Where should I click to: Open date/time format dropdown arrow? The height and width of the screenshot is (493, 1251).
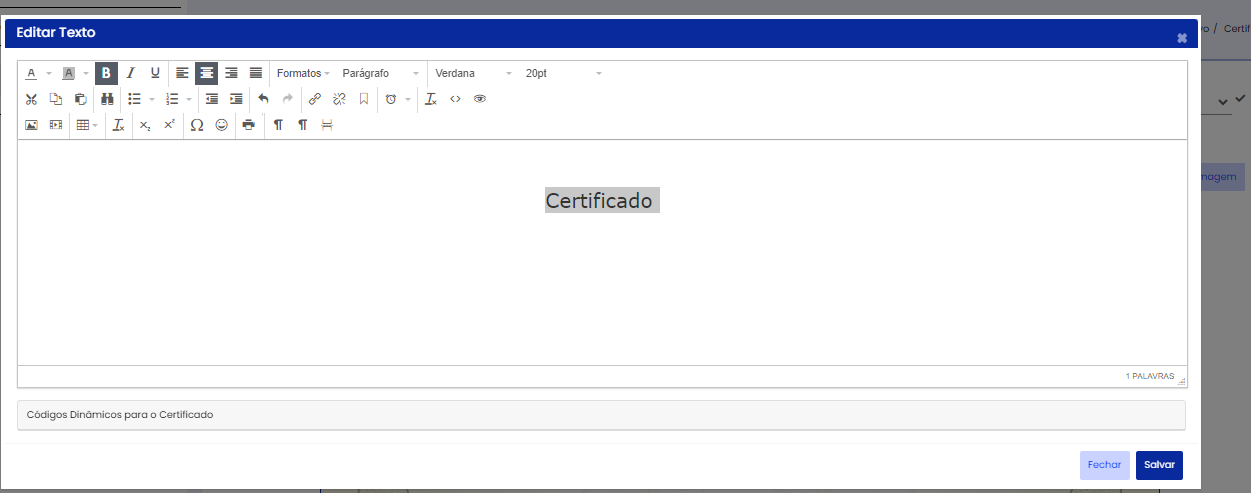[x=408, y=99]
